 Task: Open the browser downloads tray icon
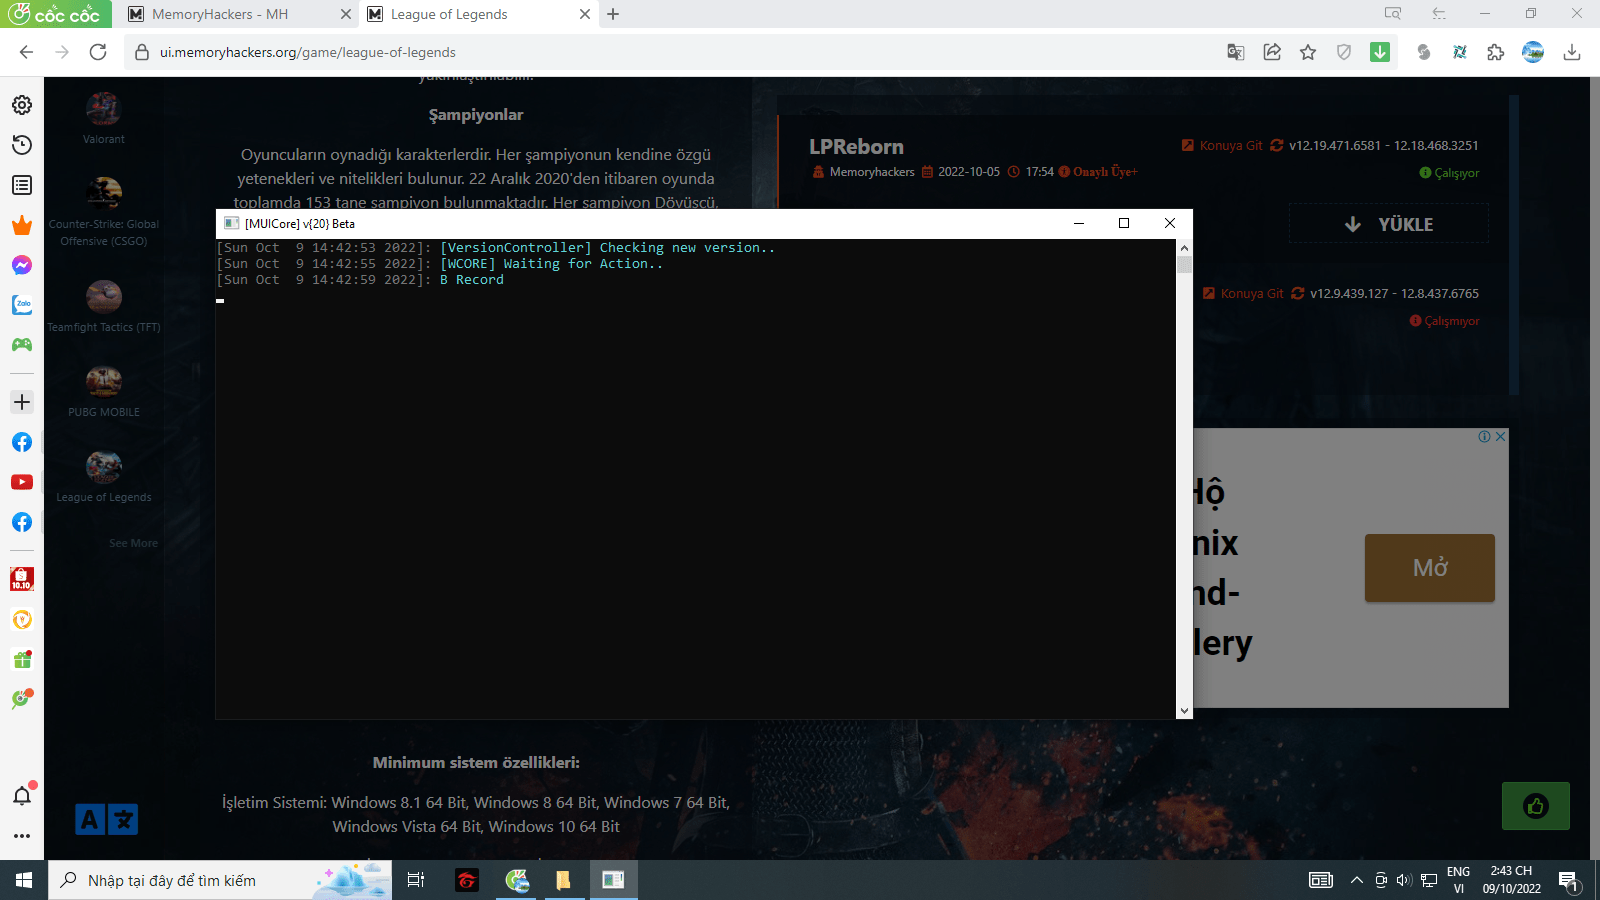(x=1572, y=52)
